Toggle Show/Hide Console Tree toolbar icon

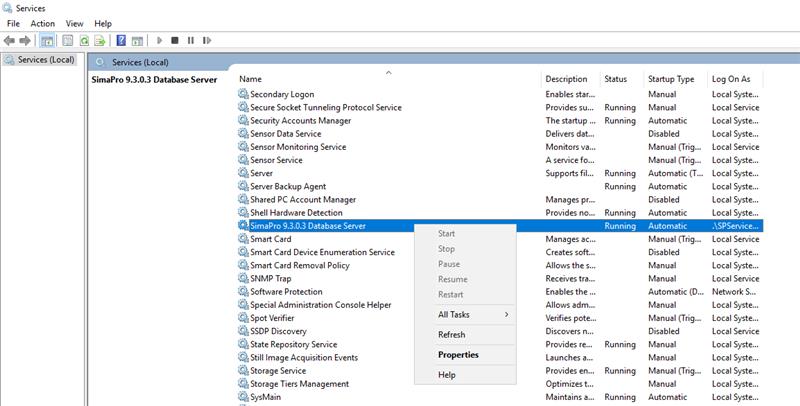tap(47, 40)
